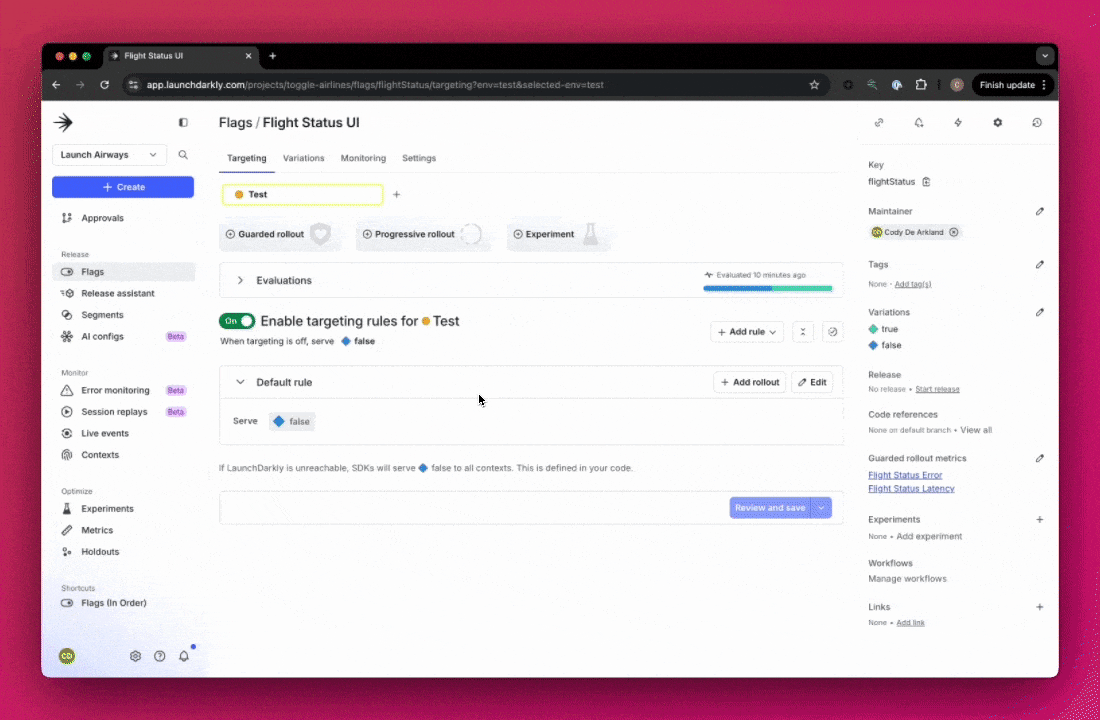Open the lightning bolt triggers icon

click(958, 122)
